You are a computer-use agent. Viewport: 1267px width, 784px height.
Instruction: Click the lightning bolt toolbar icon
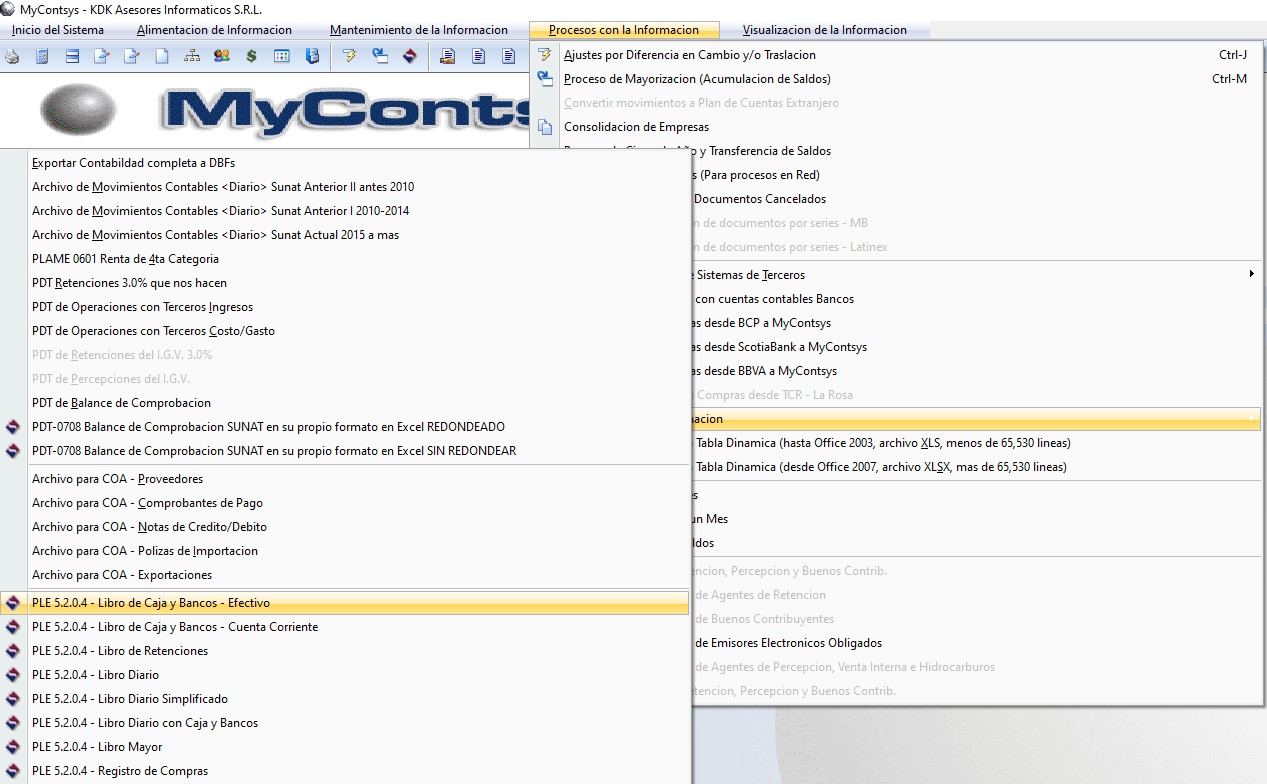[x=349, y=56]
